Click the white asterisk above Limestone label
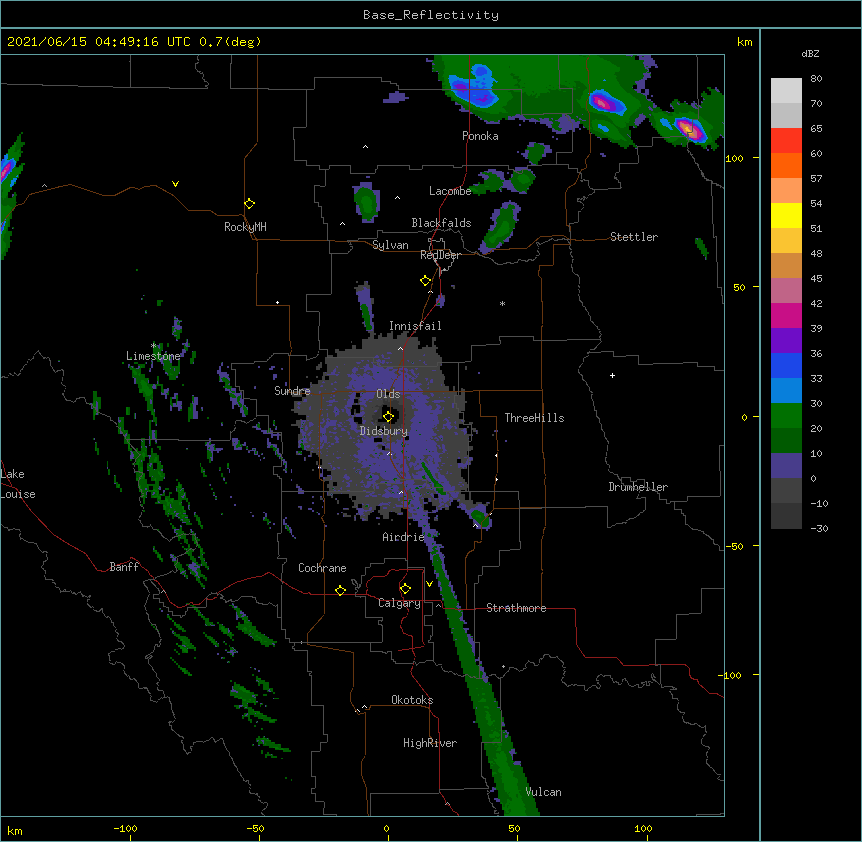This screenshot has width=862, height=842. pos(154,346)
